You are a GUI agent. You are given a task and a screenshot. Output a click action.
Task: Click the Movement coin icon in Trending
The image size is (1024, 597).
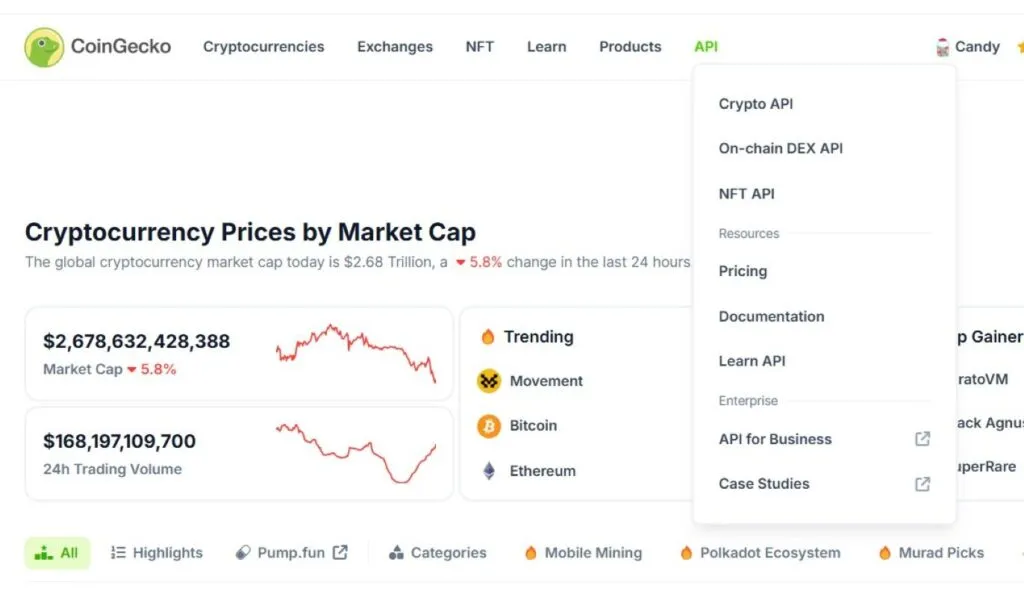tap(489, 381)
